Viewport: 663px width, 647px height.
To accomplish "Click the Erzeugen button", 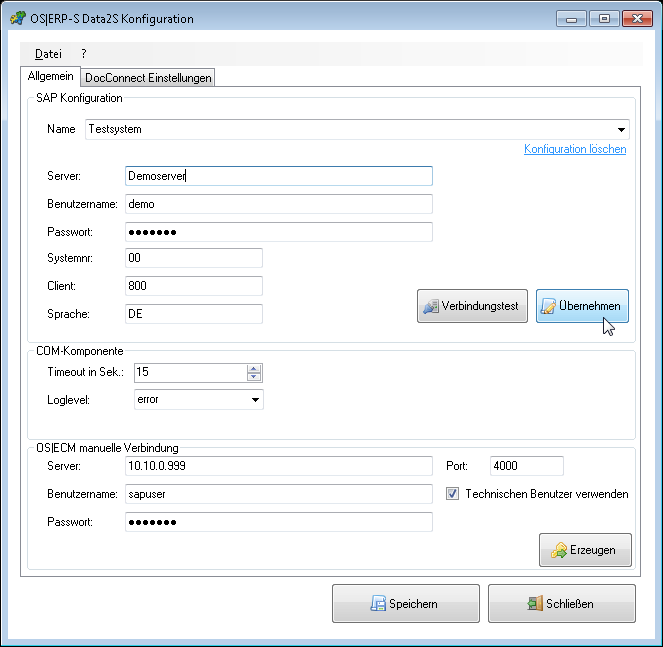I will tap(585, 550).
